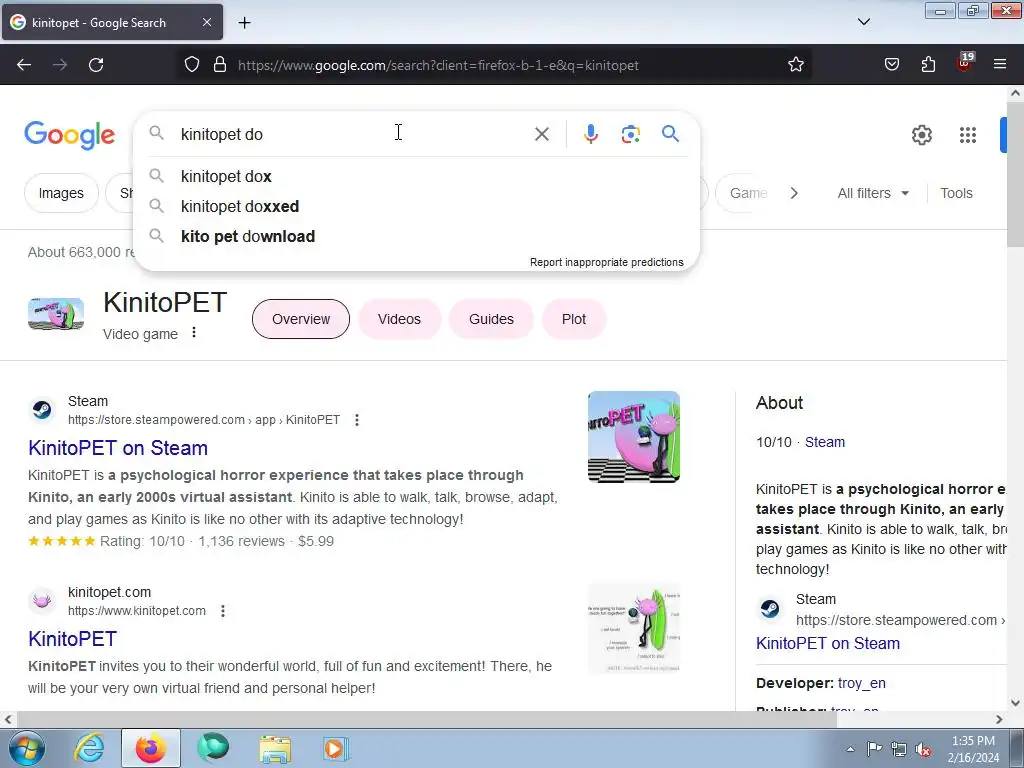This screenshot has width=1024, height=768.
Task: Click the uBlock extension icon showing 19
Action: (x=965, y=63)
